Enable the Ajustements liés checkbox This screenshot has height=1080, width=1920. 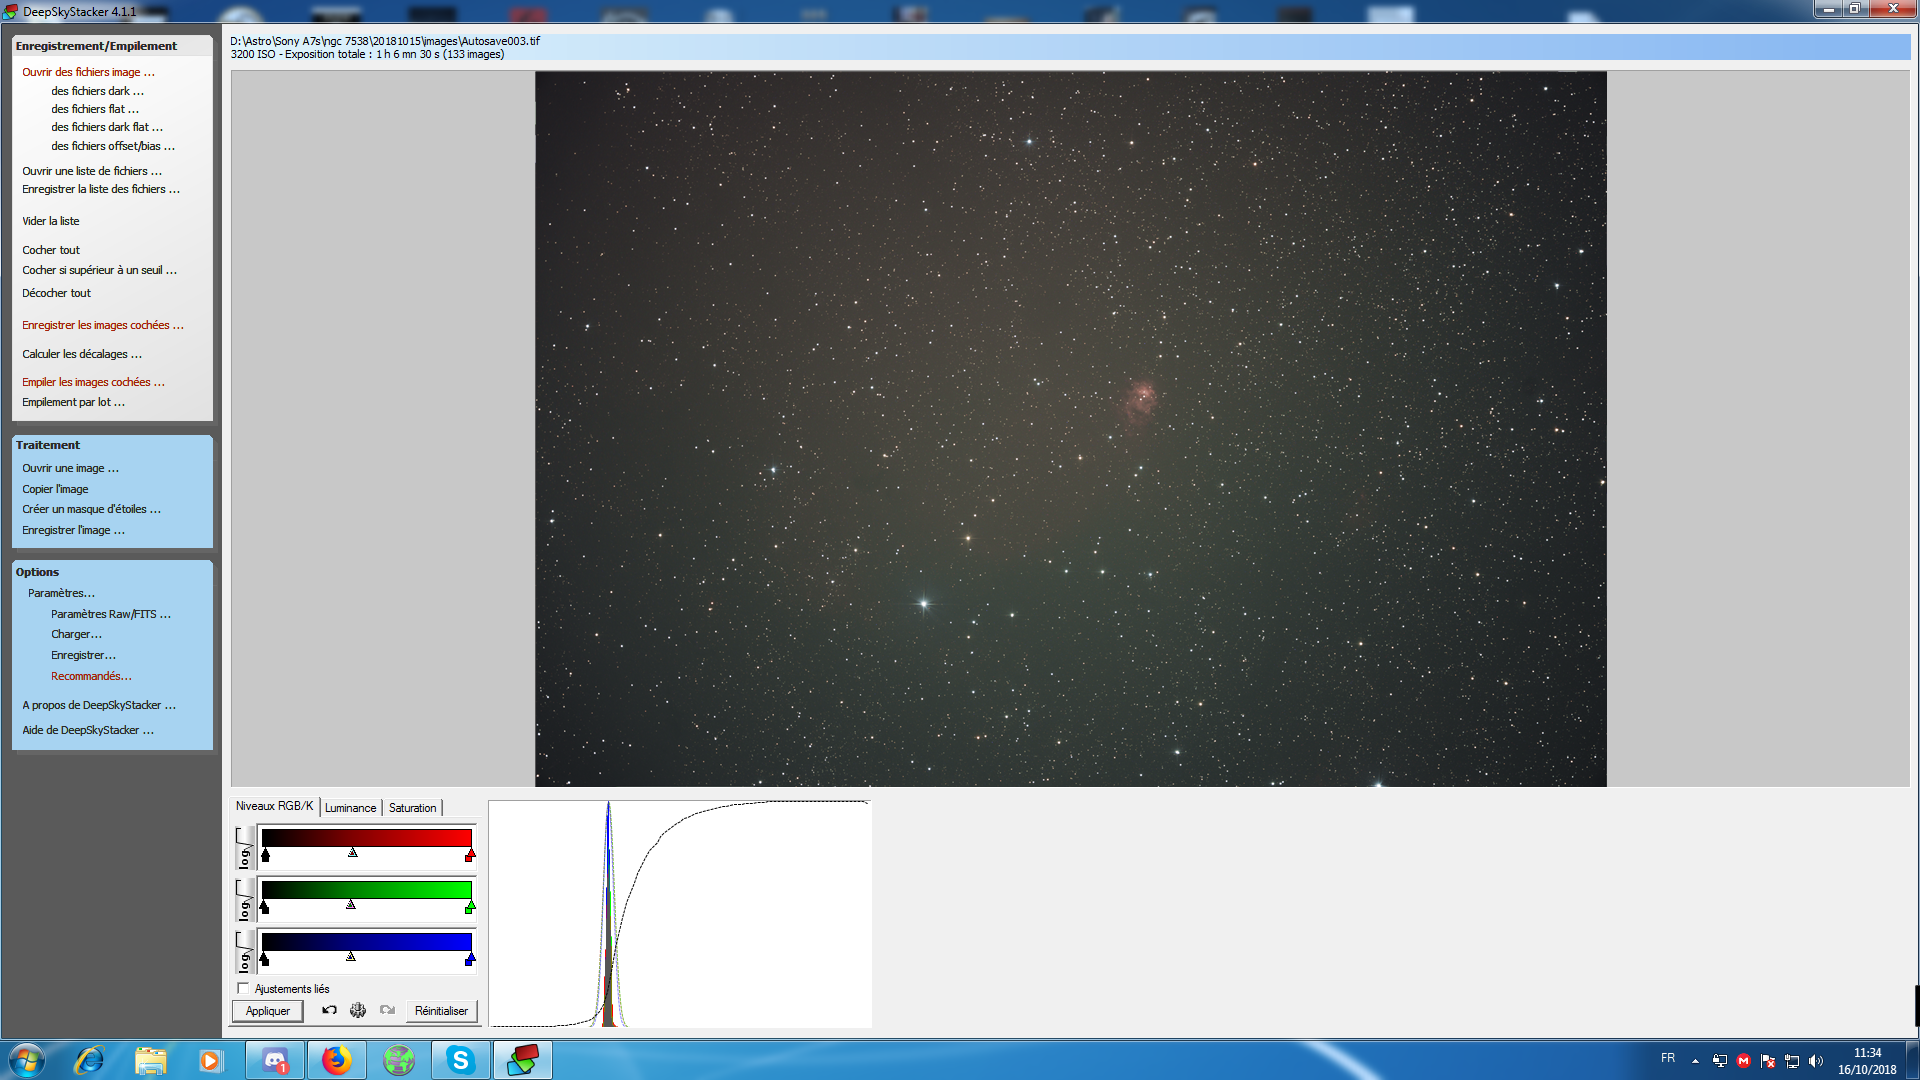click(x=243, y=988)
